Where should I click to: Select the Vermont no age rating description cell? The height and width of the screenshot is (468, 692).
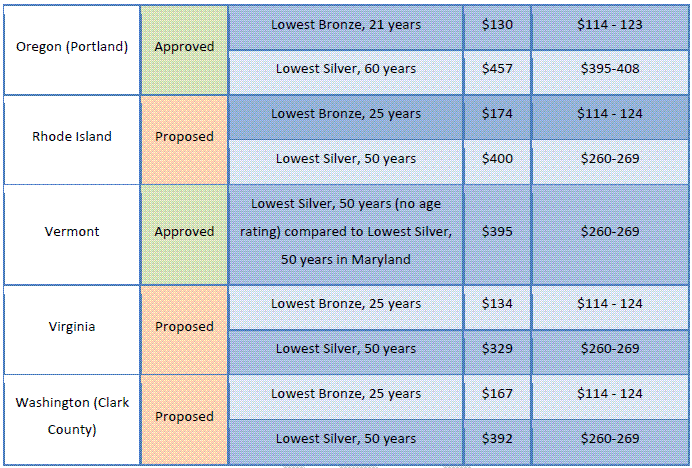tap(346, 235)
